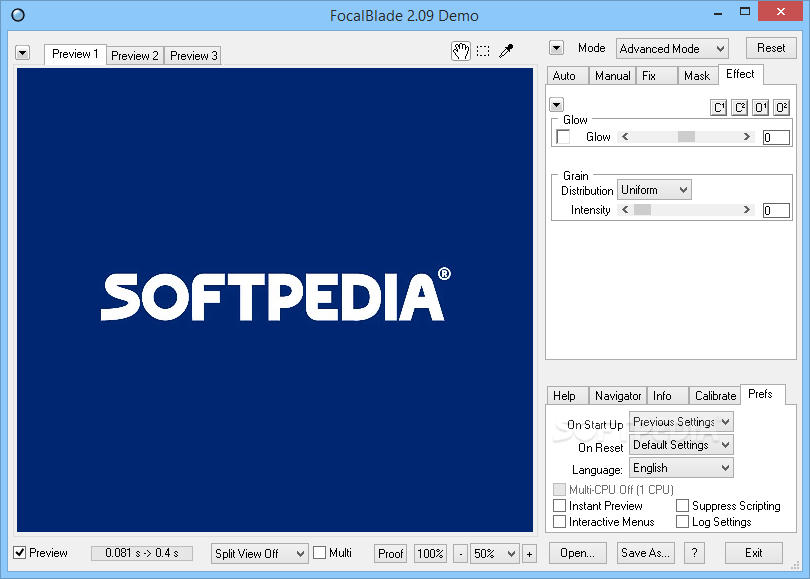
Task: Click the Glow slider thumb
Action: 686,137
